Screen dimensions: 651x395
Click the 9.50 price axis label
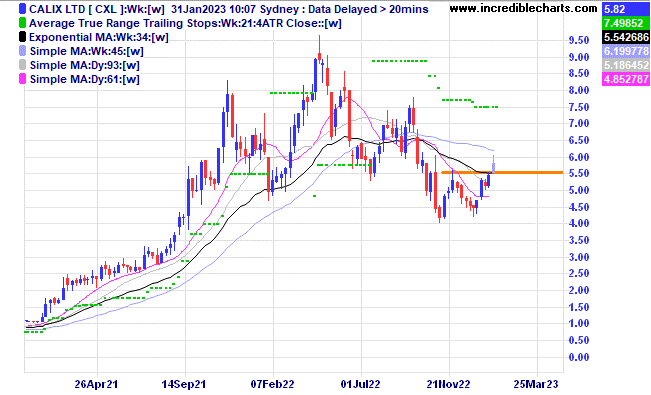click(579, 40)
